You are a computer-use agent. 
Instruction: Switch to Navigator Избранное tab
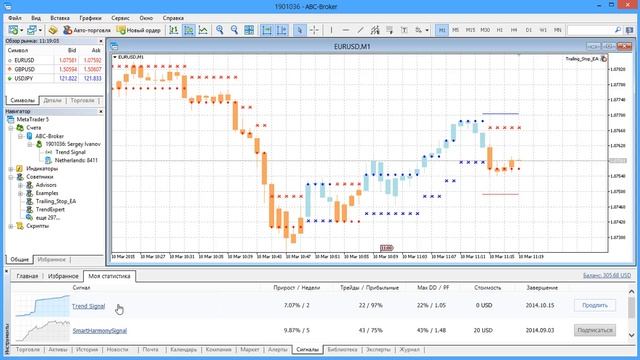coord(51,260)
